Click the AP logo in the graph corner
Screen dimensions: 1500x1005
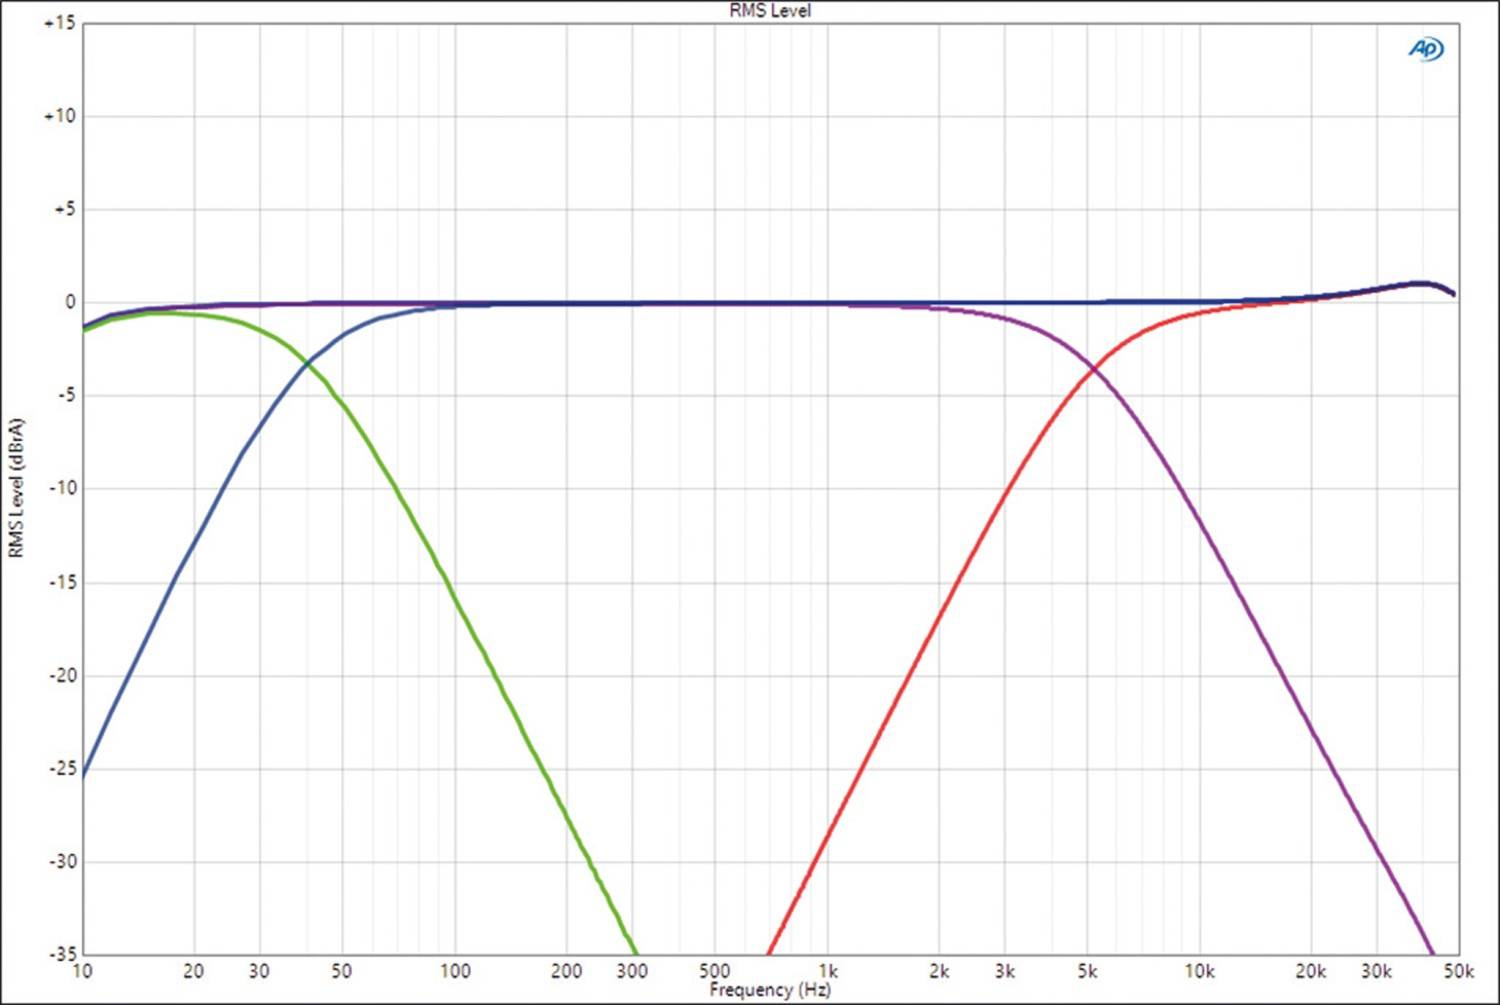1427,49
